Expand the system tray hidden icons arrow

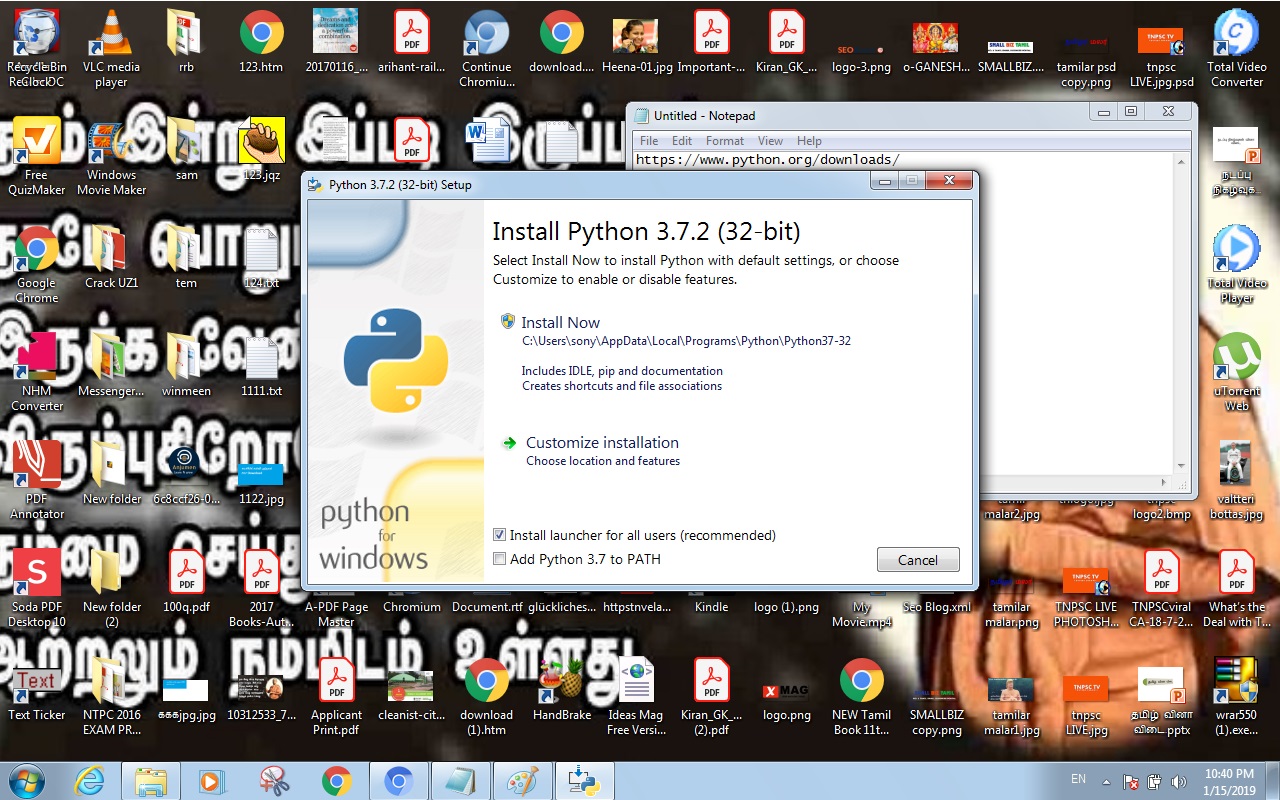pos(1105,779)
